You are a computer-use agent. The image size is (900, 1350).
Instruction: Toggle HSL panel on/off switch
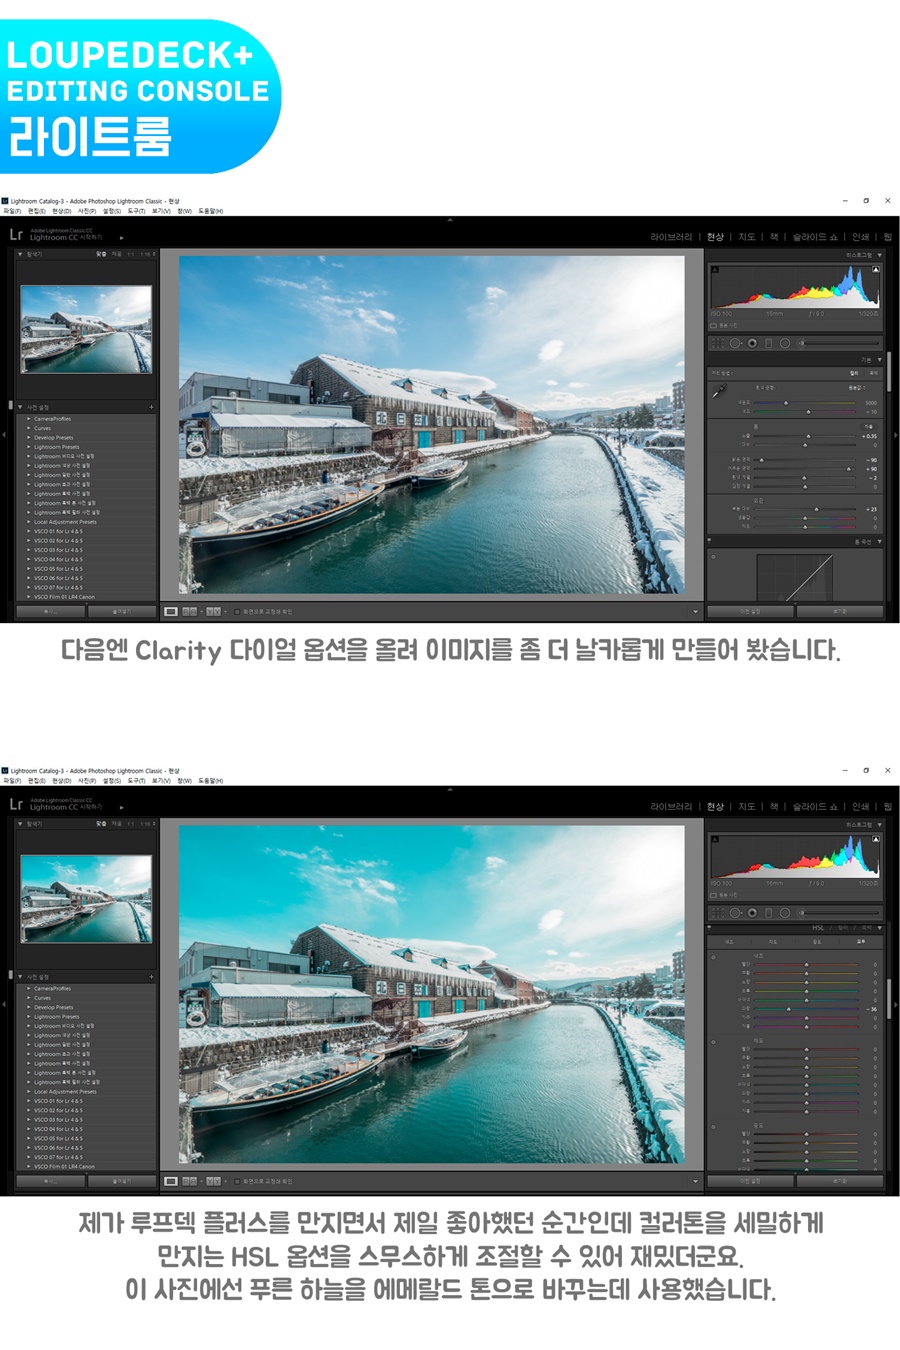[x=711, y=928]
